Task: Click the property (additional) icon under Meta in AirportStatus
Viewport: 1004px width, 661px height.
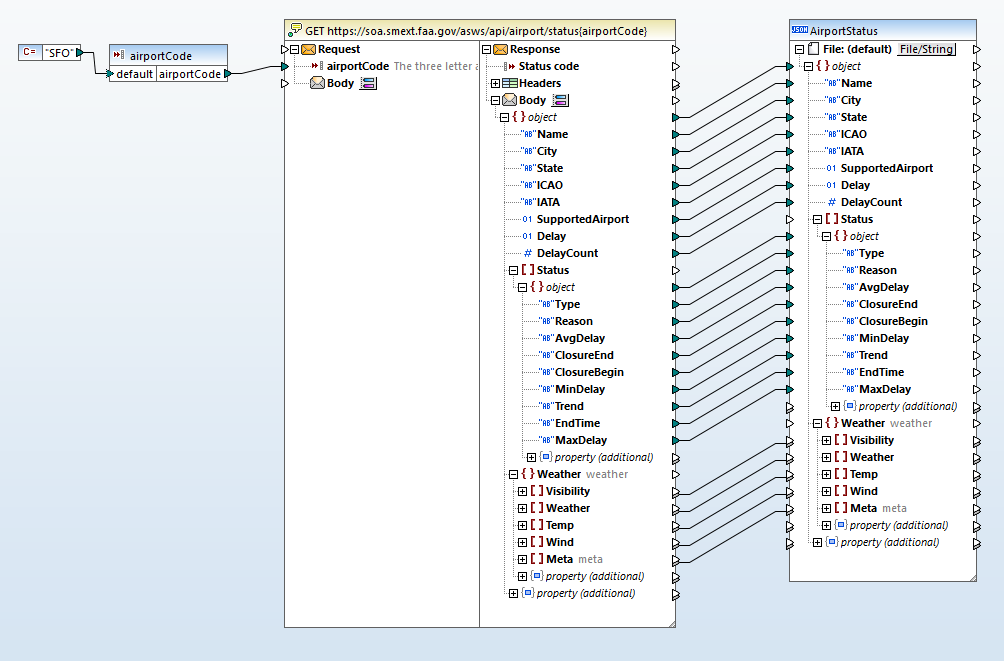Action: point(838,524)
